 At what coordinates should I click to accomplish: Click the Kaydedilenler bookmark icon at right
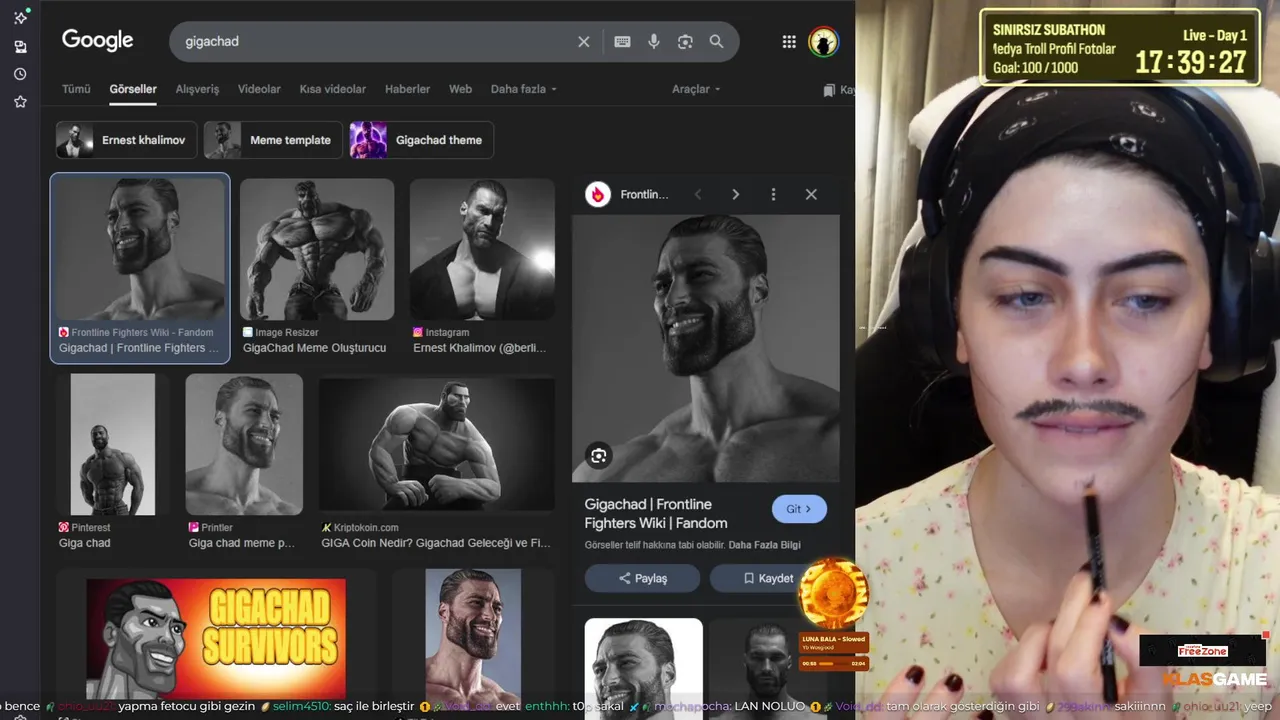tap(829, 90)
